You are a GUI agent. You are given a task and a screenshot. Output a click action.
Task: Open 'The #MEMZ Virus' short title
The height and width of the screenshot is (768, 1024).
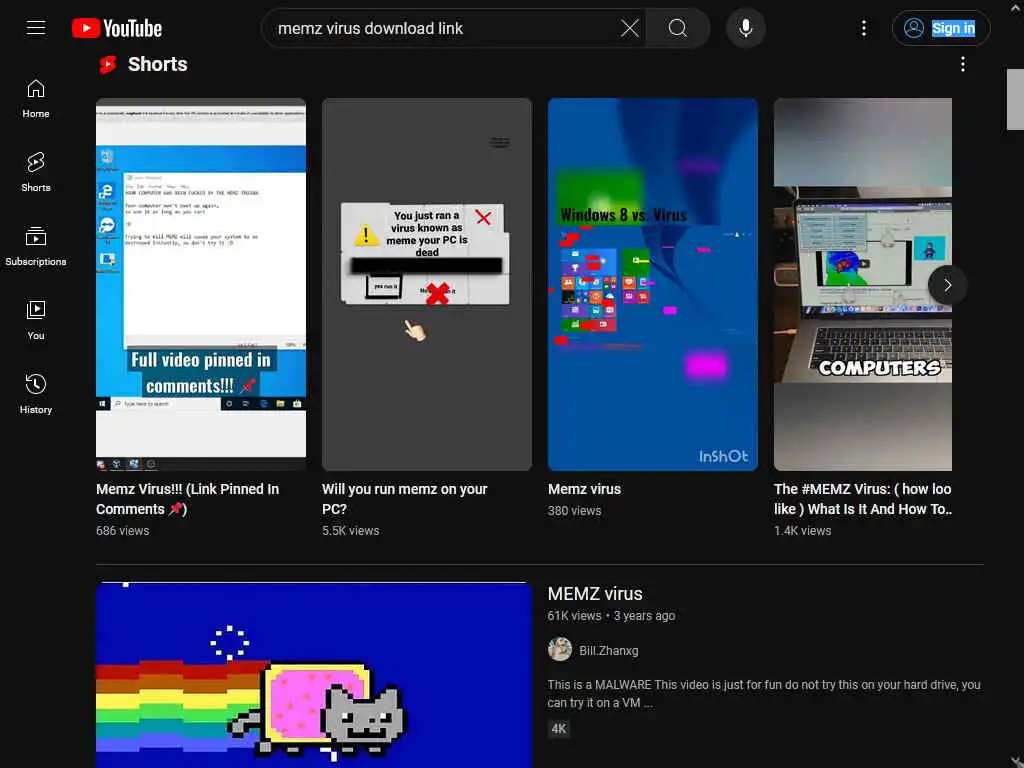[x=863, y=499]
